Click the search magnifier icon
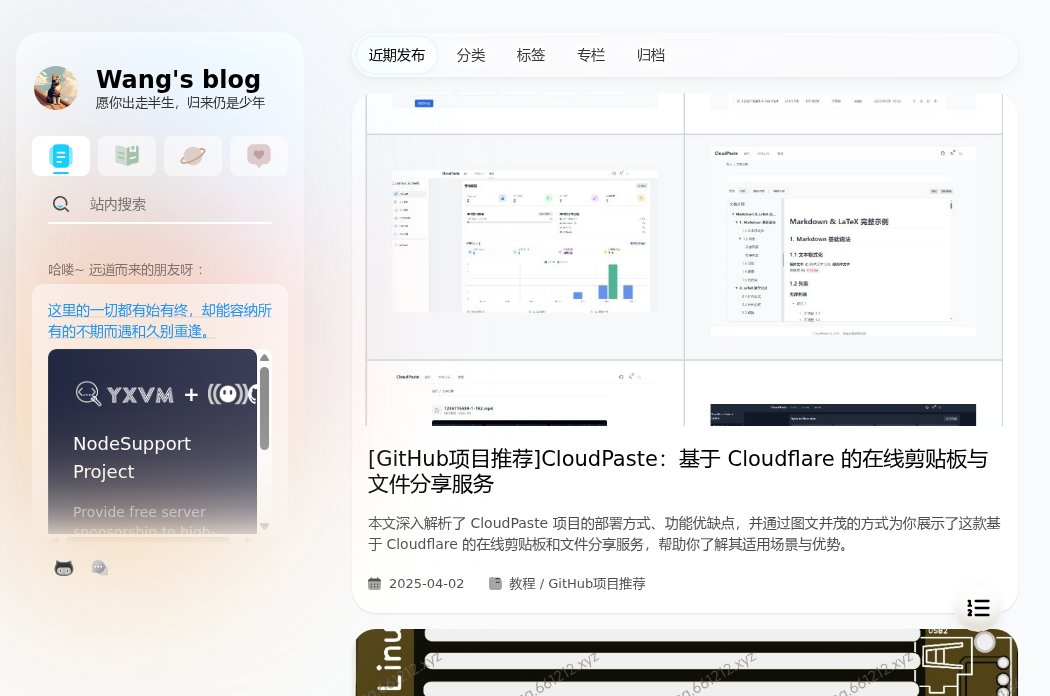This screenshot has height=696, width=1050. point(61,204)
